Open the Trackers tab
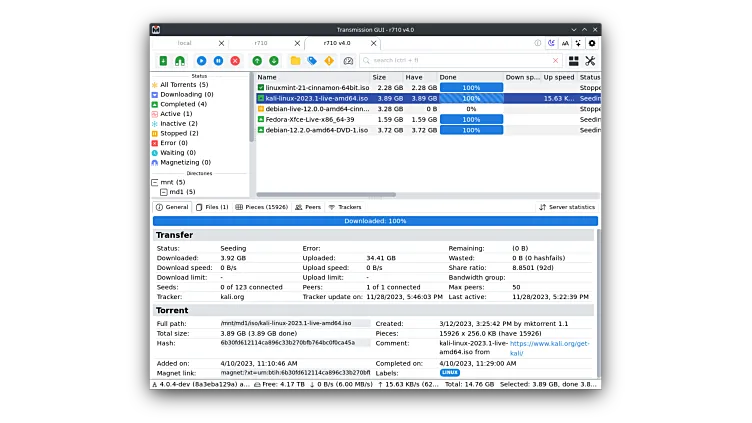This screenshot has width=752, height=423. click(345, 207)
